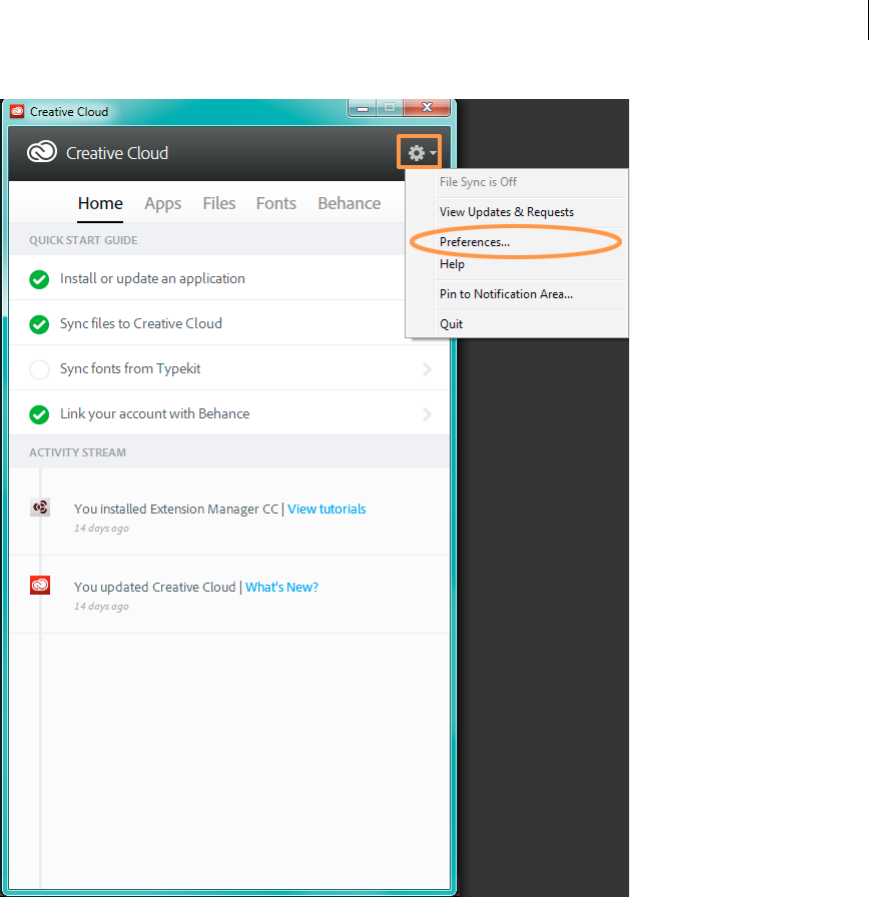The height and width of the screenshot is (897, 869).
Task: Click the QUICK START GUIDE heading
Action: click(84, 240)
